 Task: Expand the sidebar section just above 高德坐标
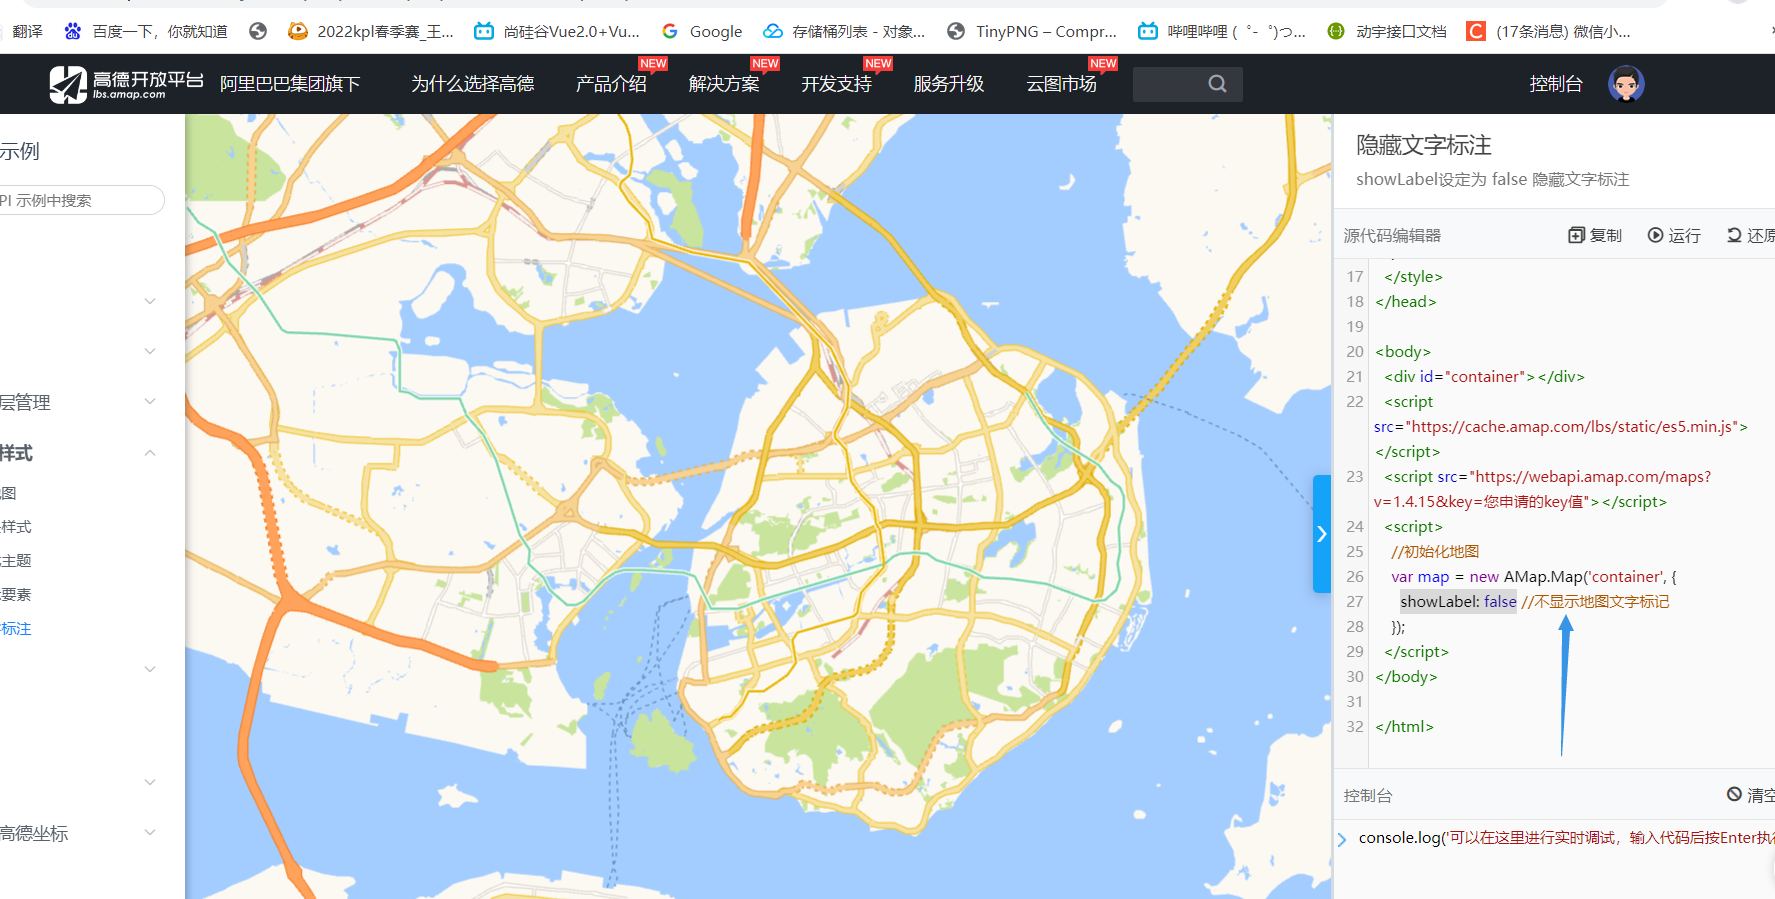pos(150,782)
